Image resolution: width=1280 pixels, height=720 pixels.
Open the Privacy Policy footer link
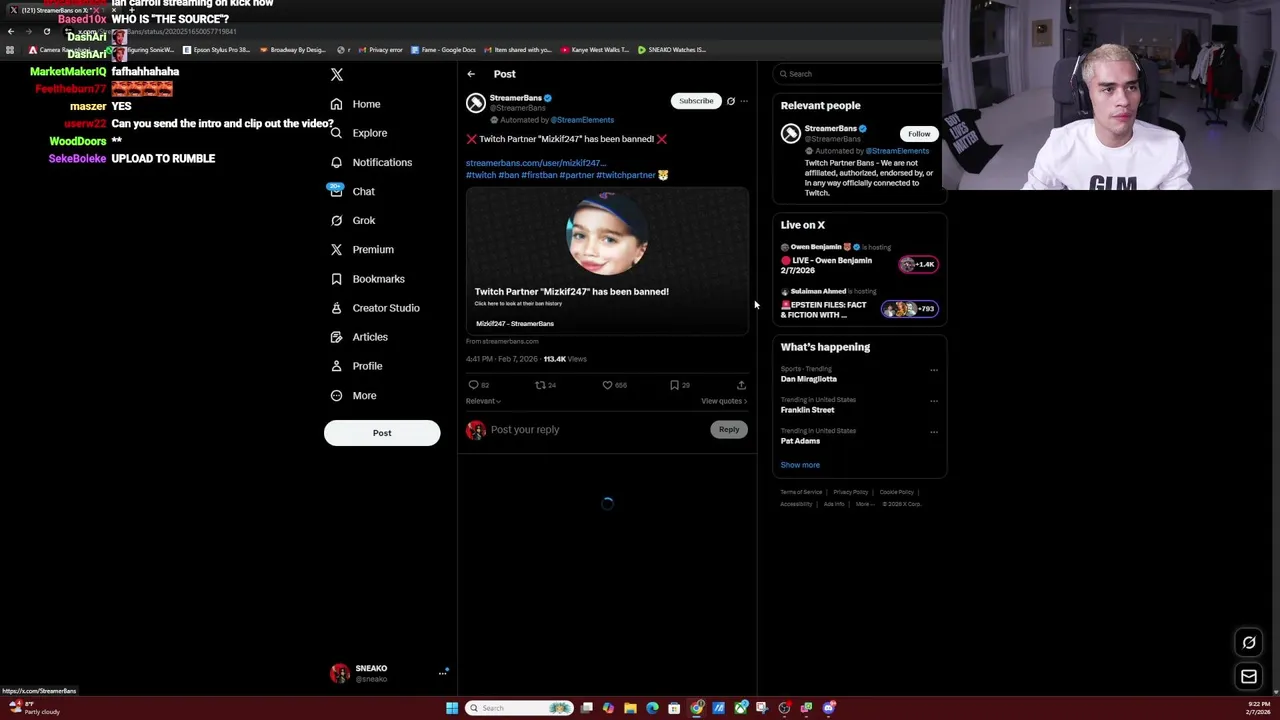pos(851,492)
